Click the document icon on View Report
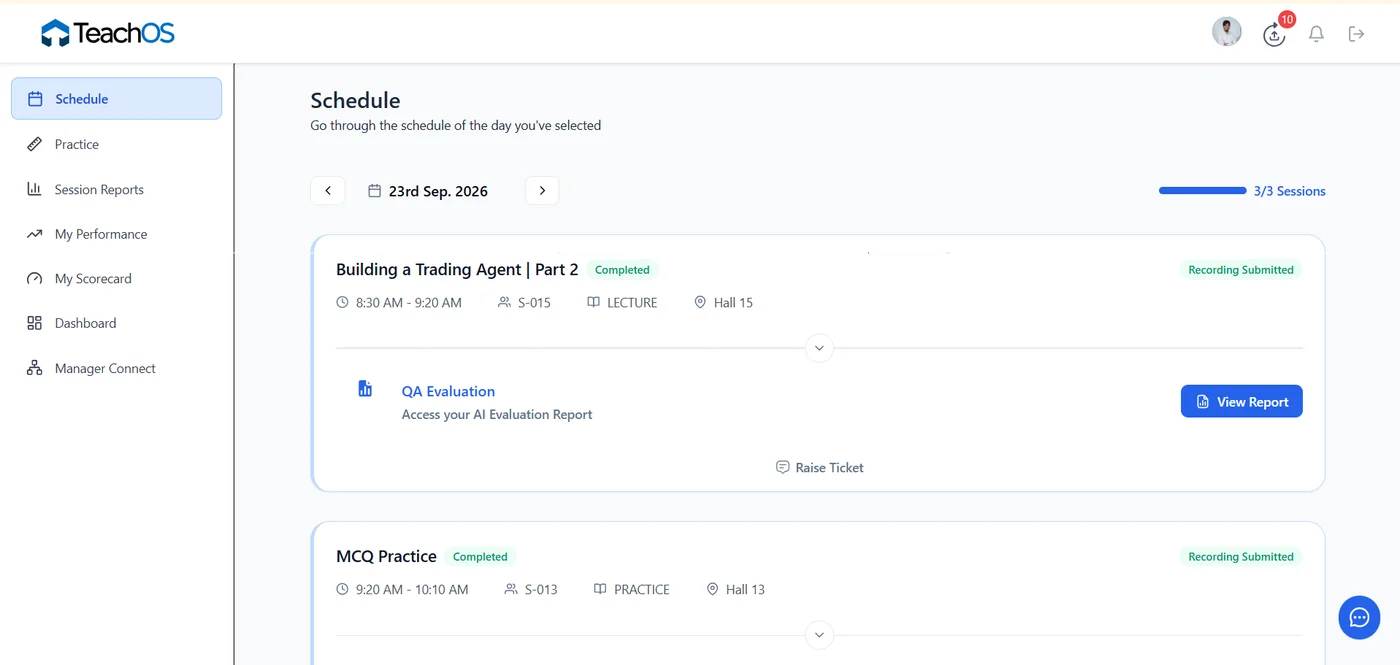 click(1203, 402)
